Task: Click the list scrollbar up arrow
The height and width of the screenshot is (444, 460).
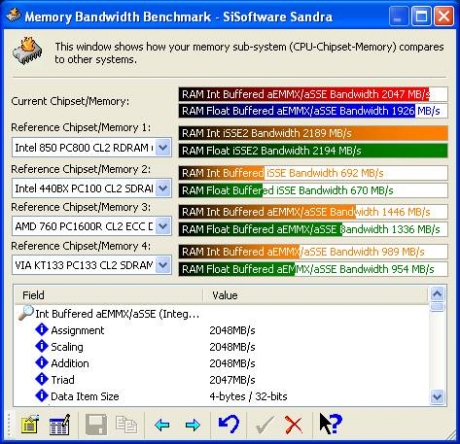Action: pyautogui.click(x=437, y=294)
